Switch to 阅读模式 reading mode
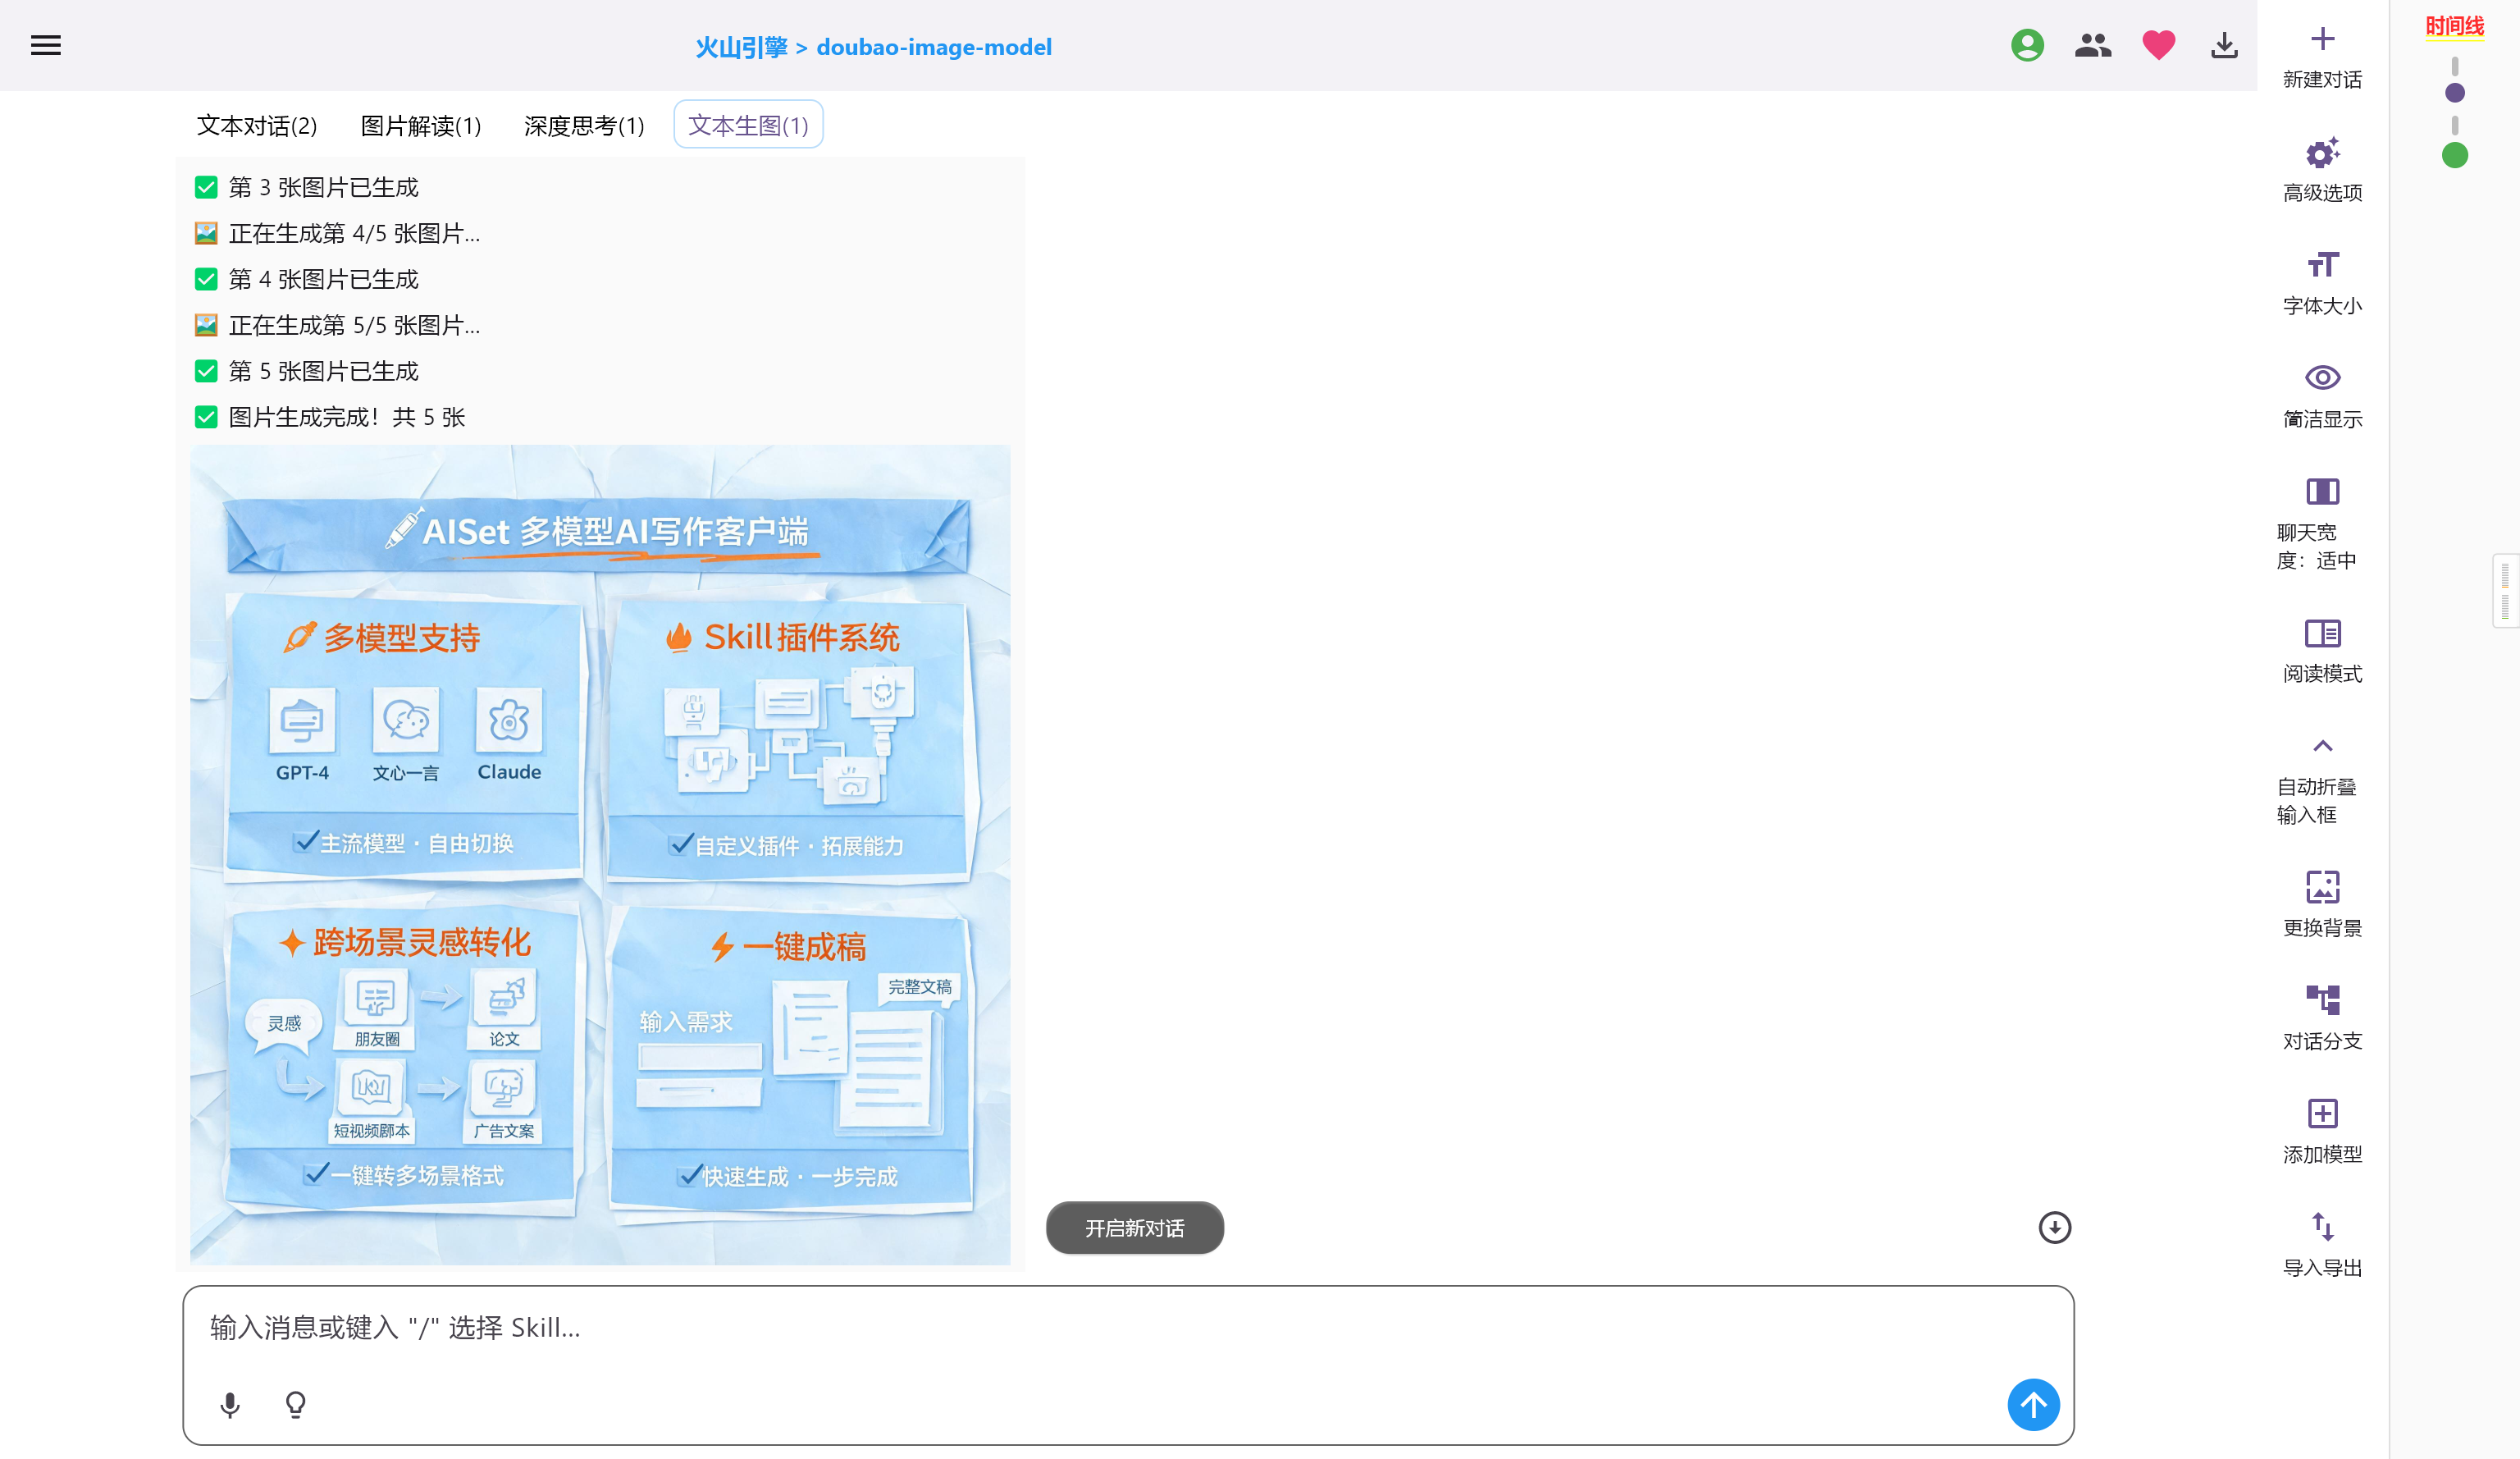This screenshot has height=1459, width=2520. 2322,652
